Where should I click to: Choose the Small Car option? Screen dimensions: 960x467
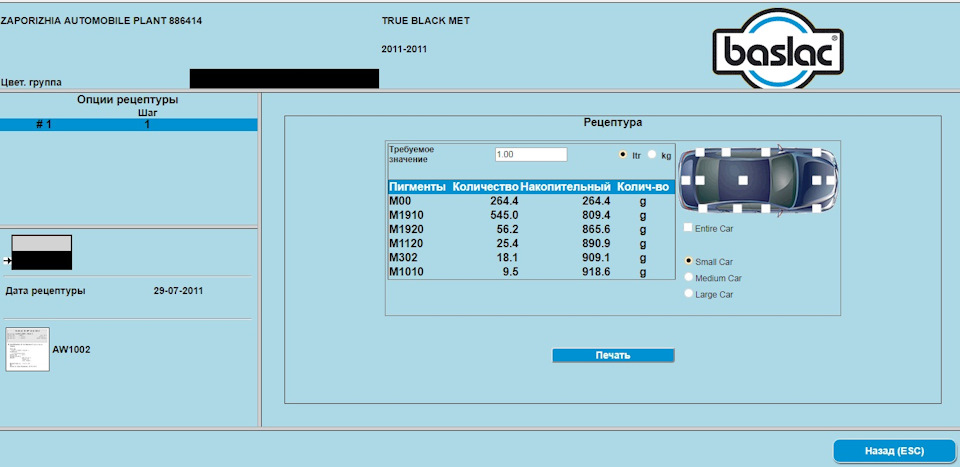tap(689, 261)
